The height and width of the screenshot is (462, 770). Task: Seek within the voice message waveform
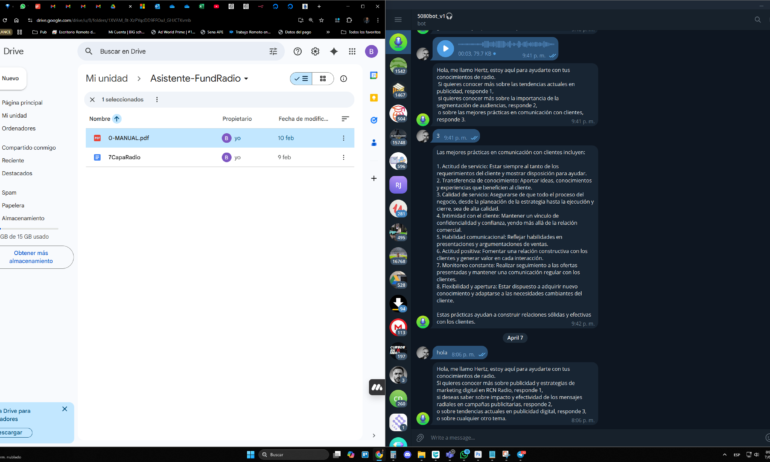click(506, 44)
